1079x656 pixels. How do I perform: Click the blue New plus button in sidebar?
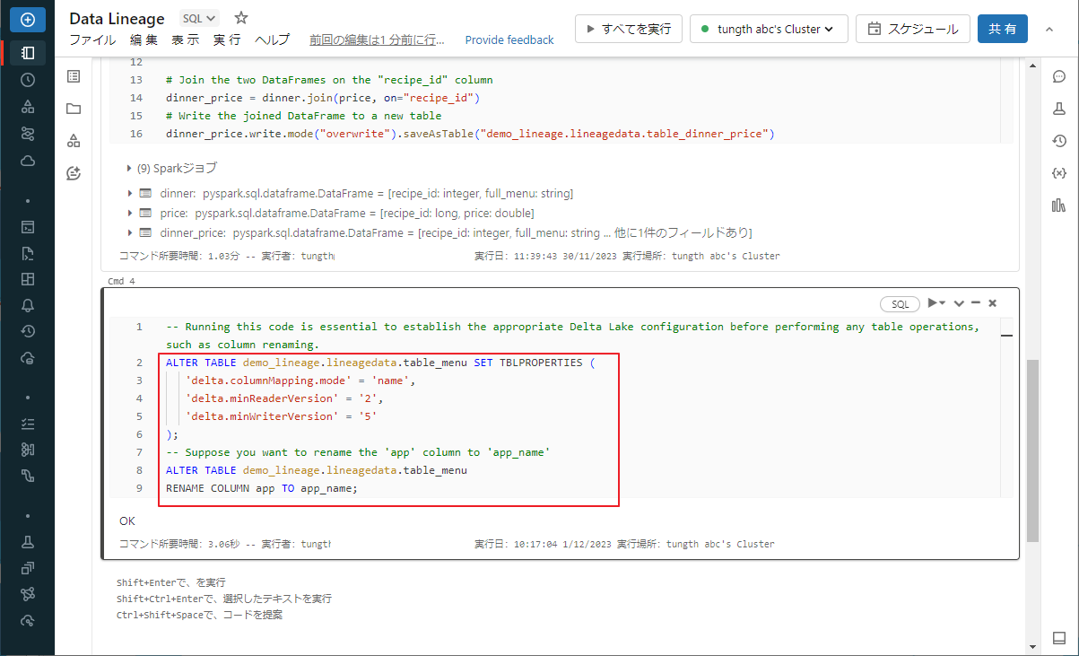[27, 19]
